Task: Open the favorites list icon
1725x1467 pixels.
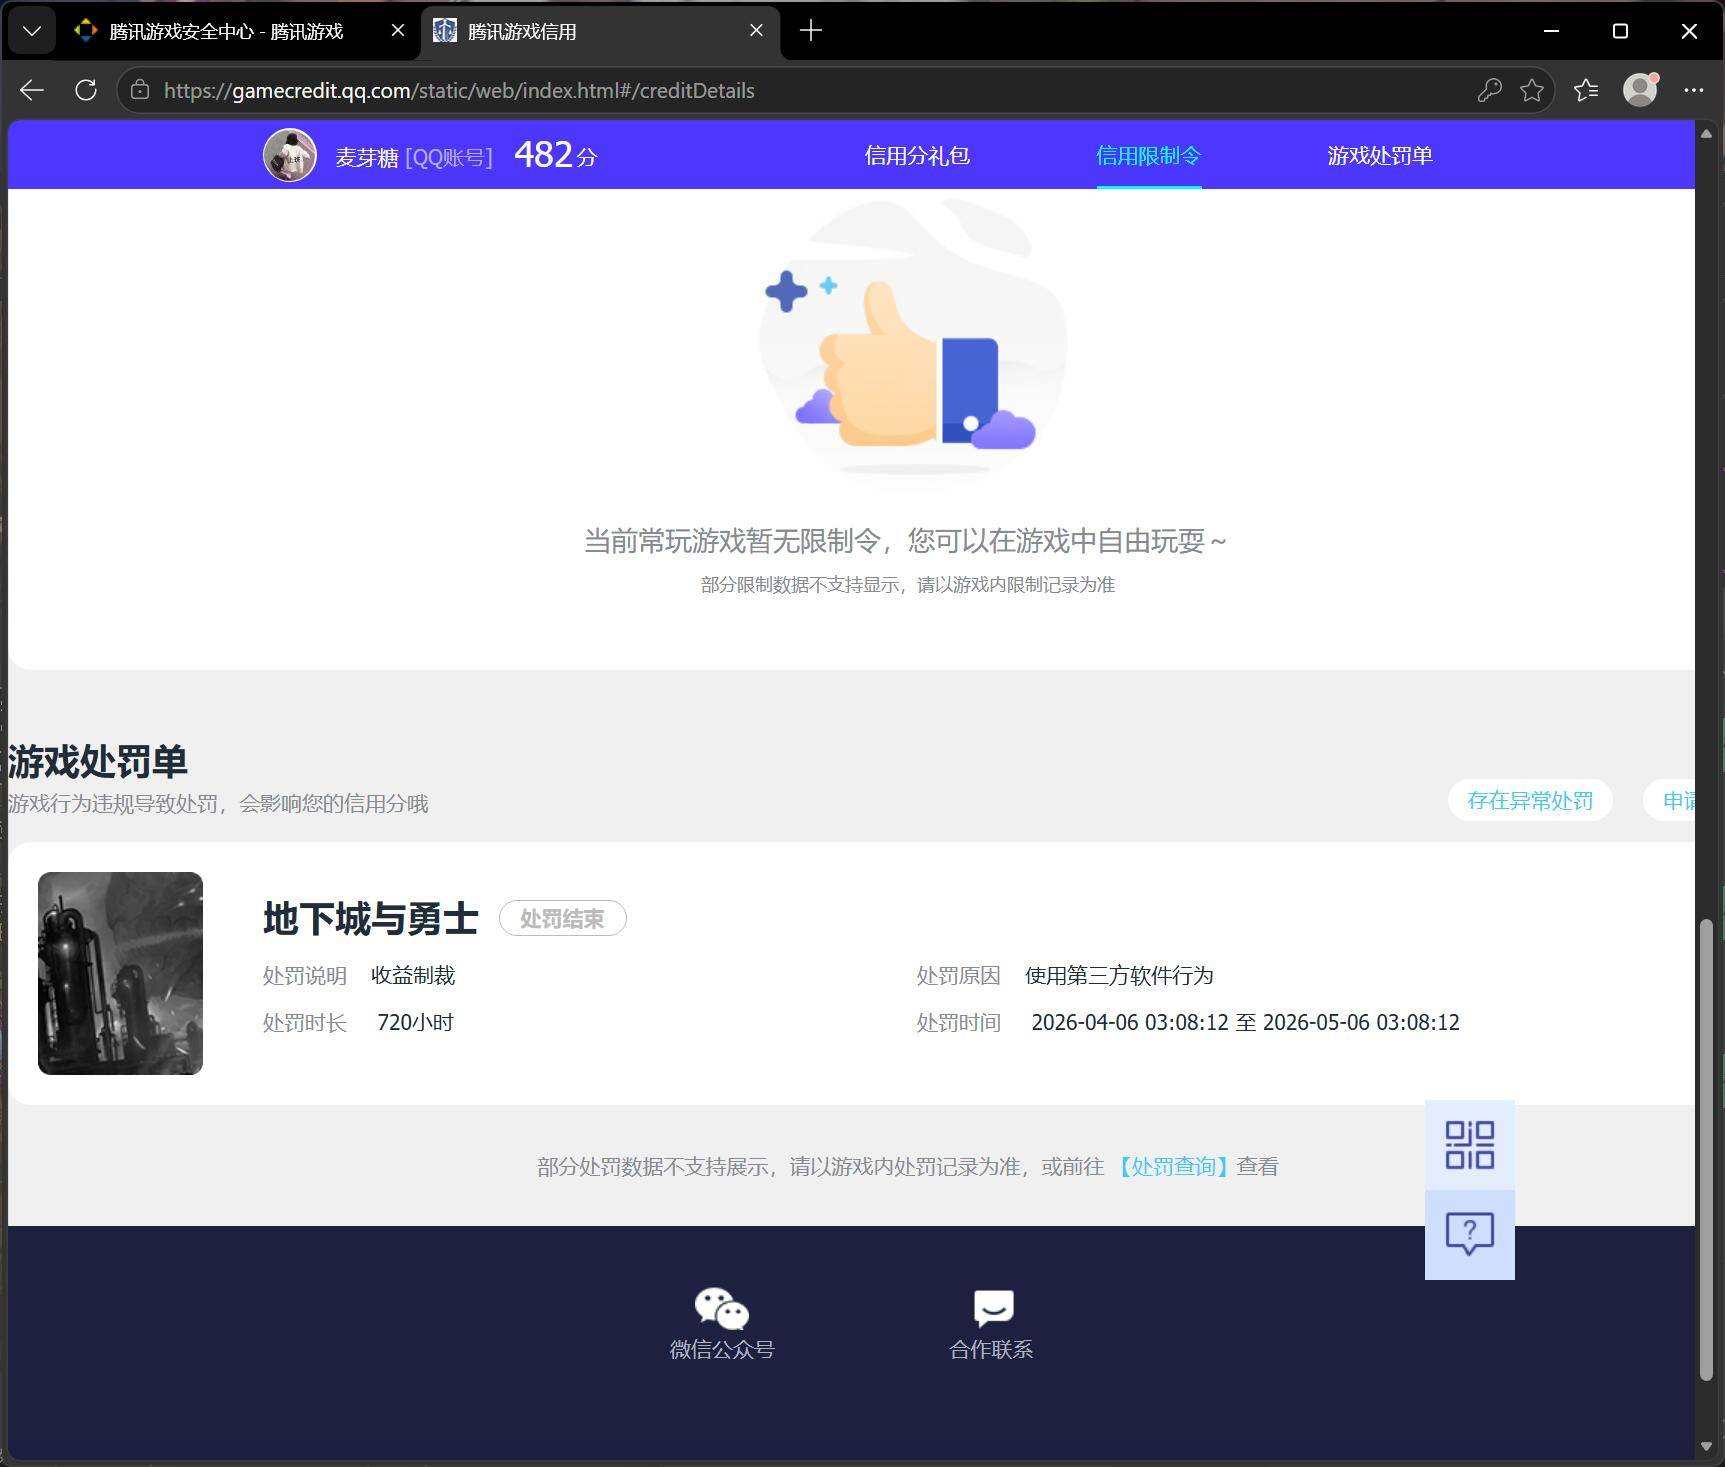Action: pos(1586,90)
